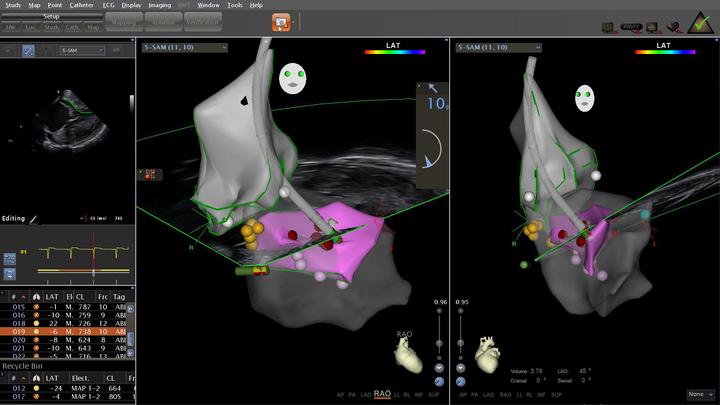
Task: Open the Catheter menu
Action: pyautogui.click(x=81, y=5)
